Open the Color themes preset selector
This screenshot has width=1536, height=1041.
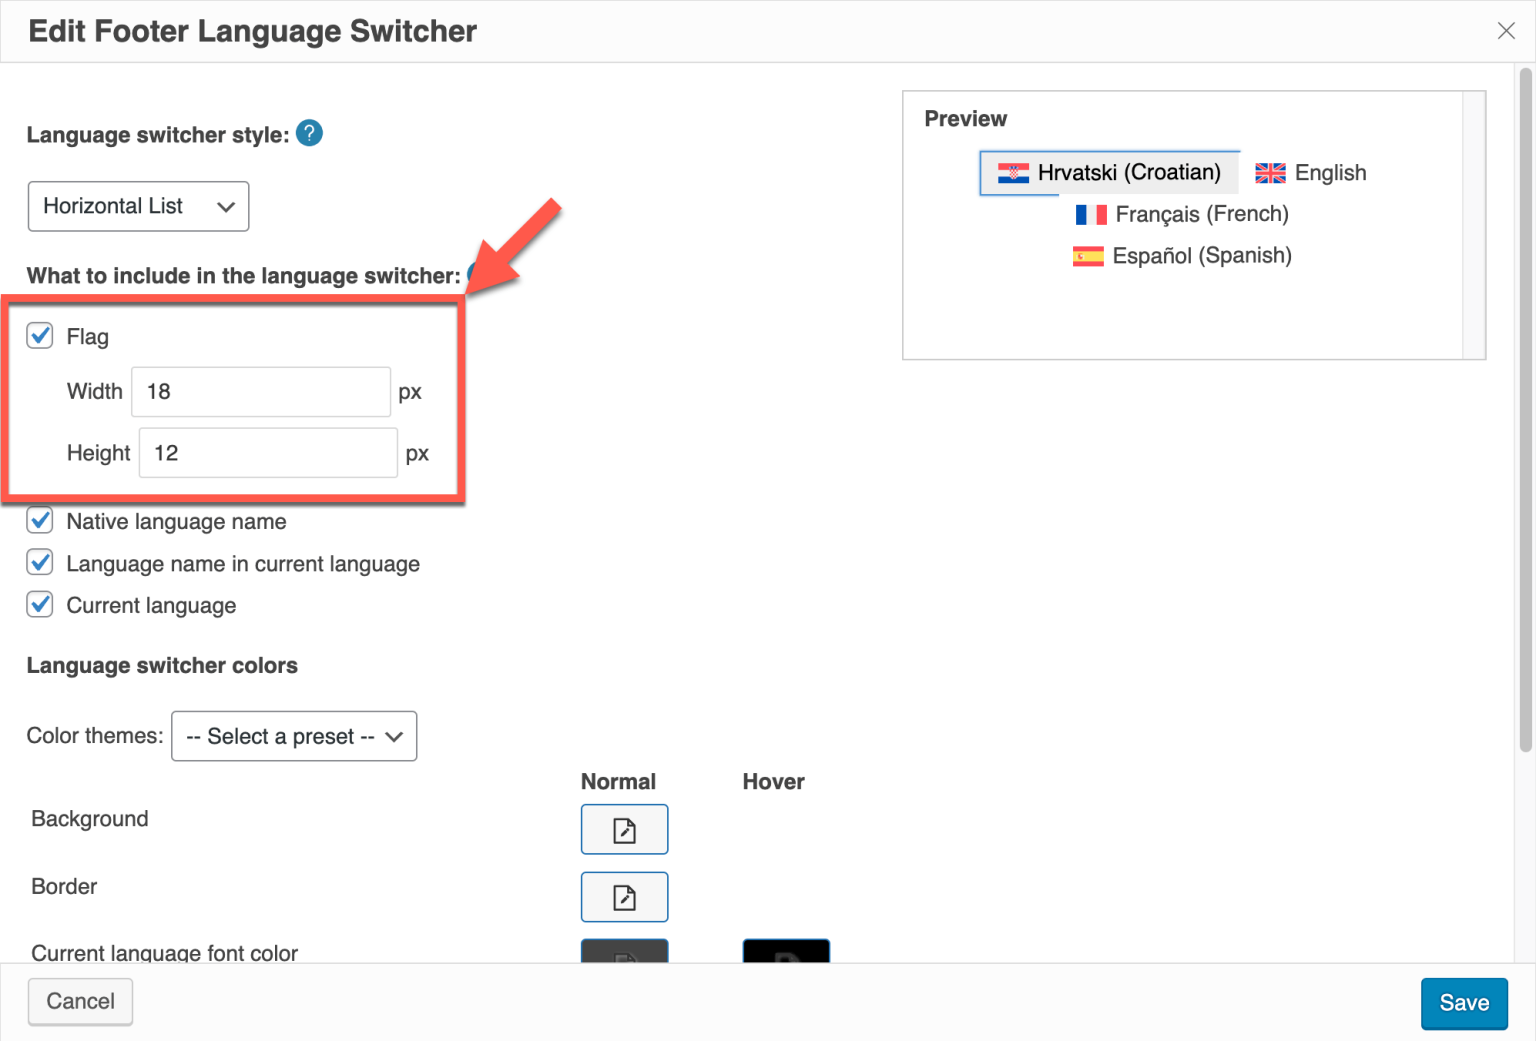click(293, 736)
